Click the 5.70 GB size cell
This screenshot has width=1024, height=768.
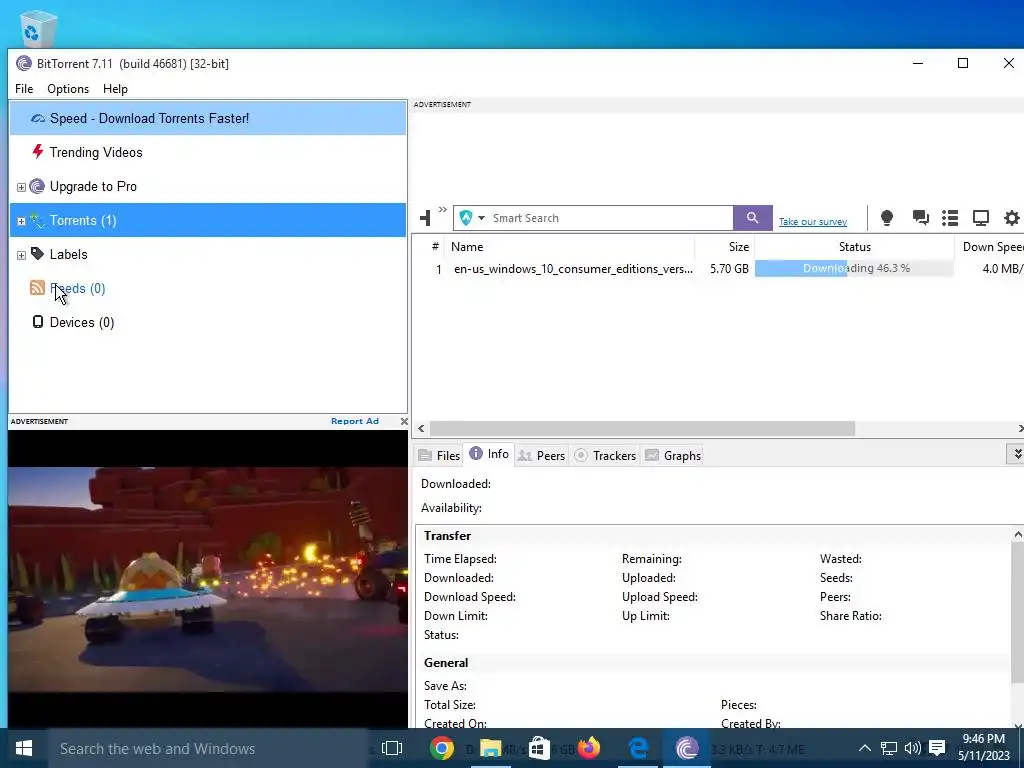tap(729, 268)
